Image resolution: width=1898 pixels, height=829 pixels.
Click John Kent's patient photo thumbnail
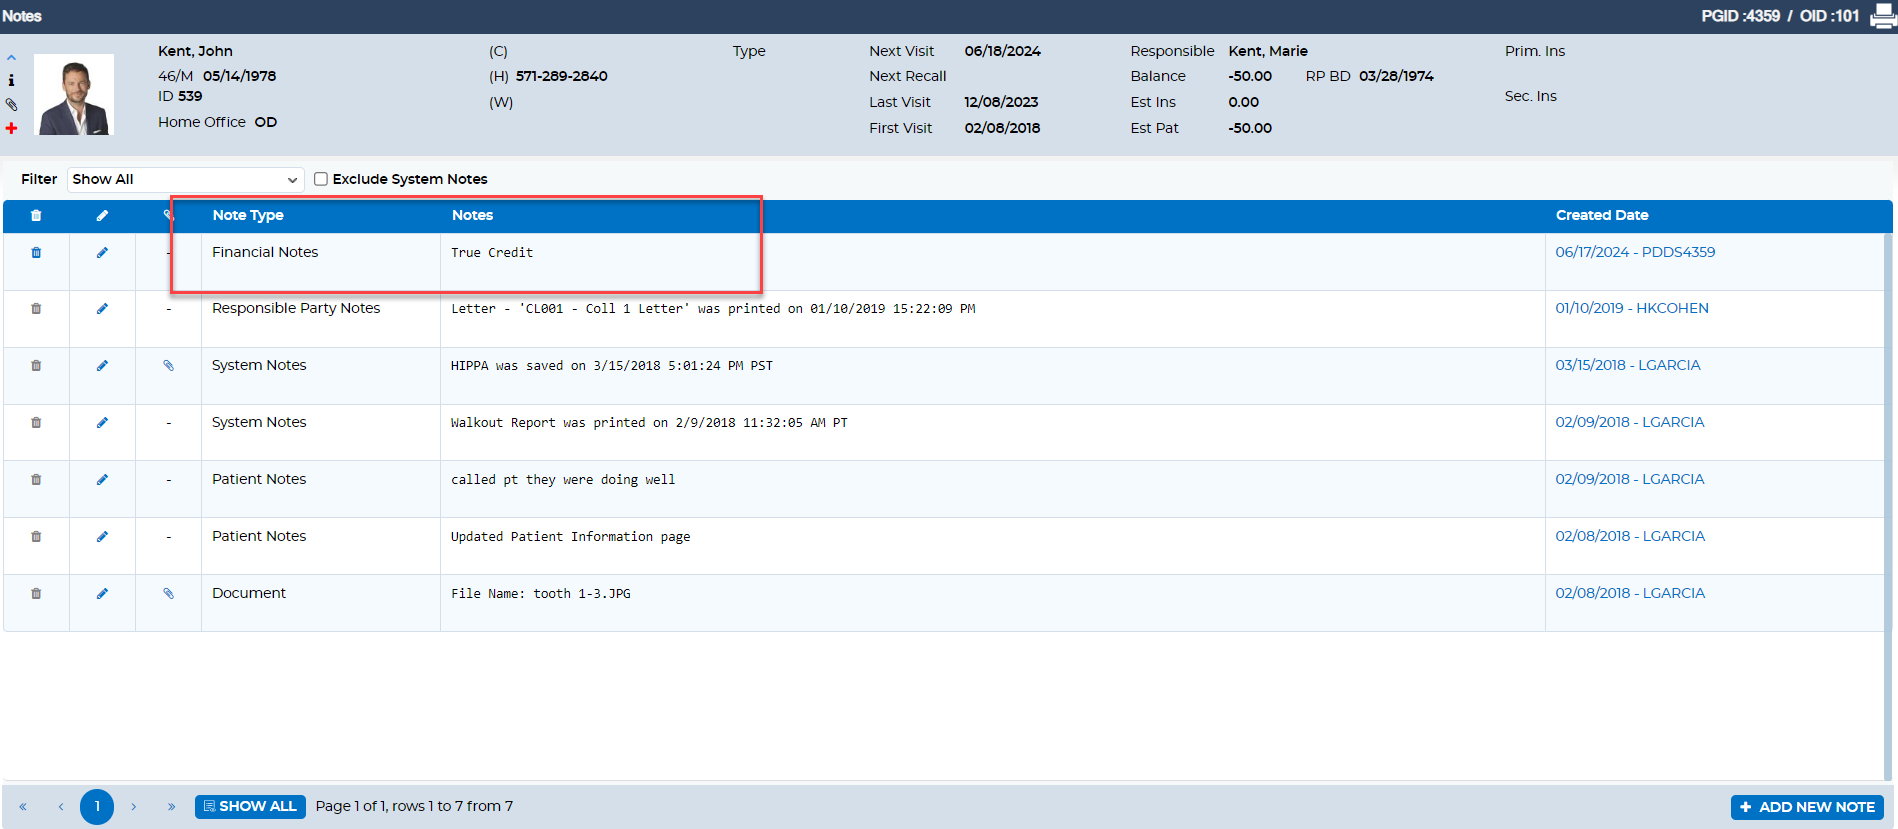pyautogui.click(x=74, y=94)
